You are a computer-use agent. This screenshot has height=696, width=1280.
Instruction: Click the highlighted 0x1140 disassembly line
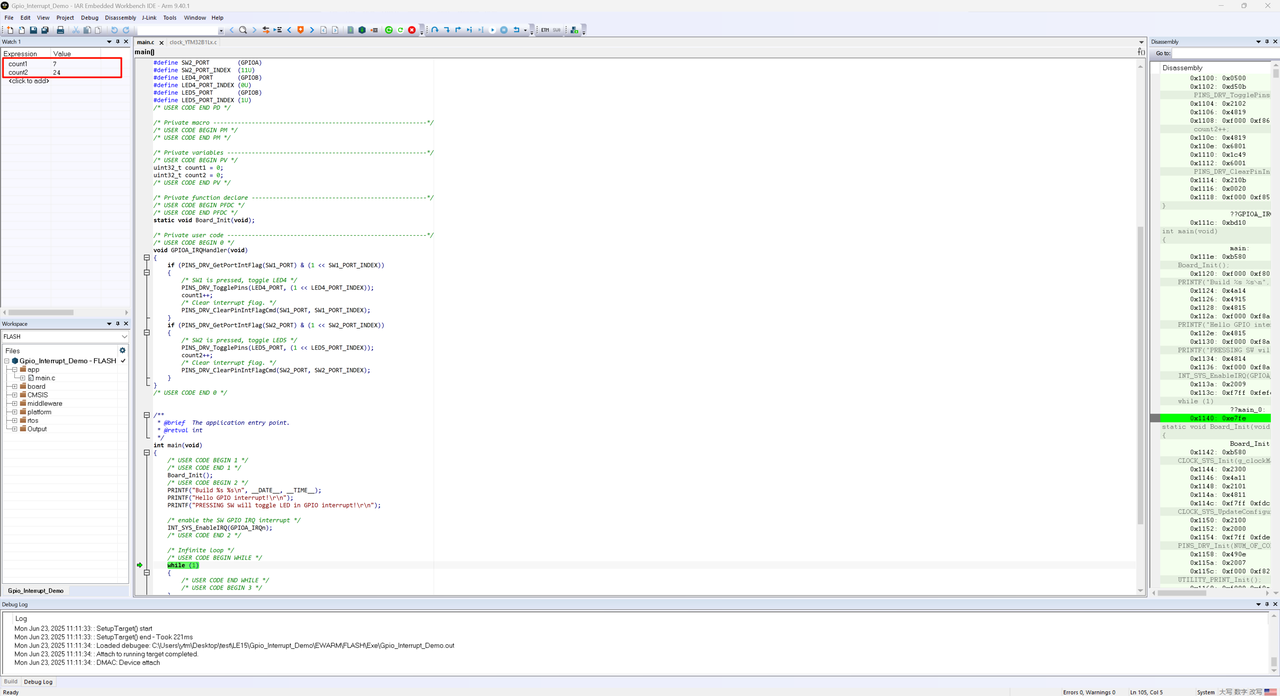1215,418
